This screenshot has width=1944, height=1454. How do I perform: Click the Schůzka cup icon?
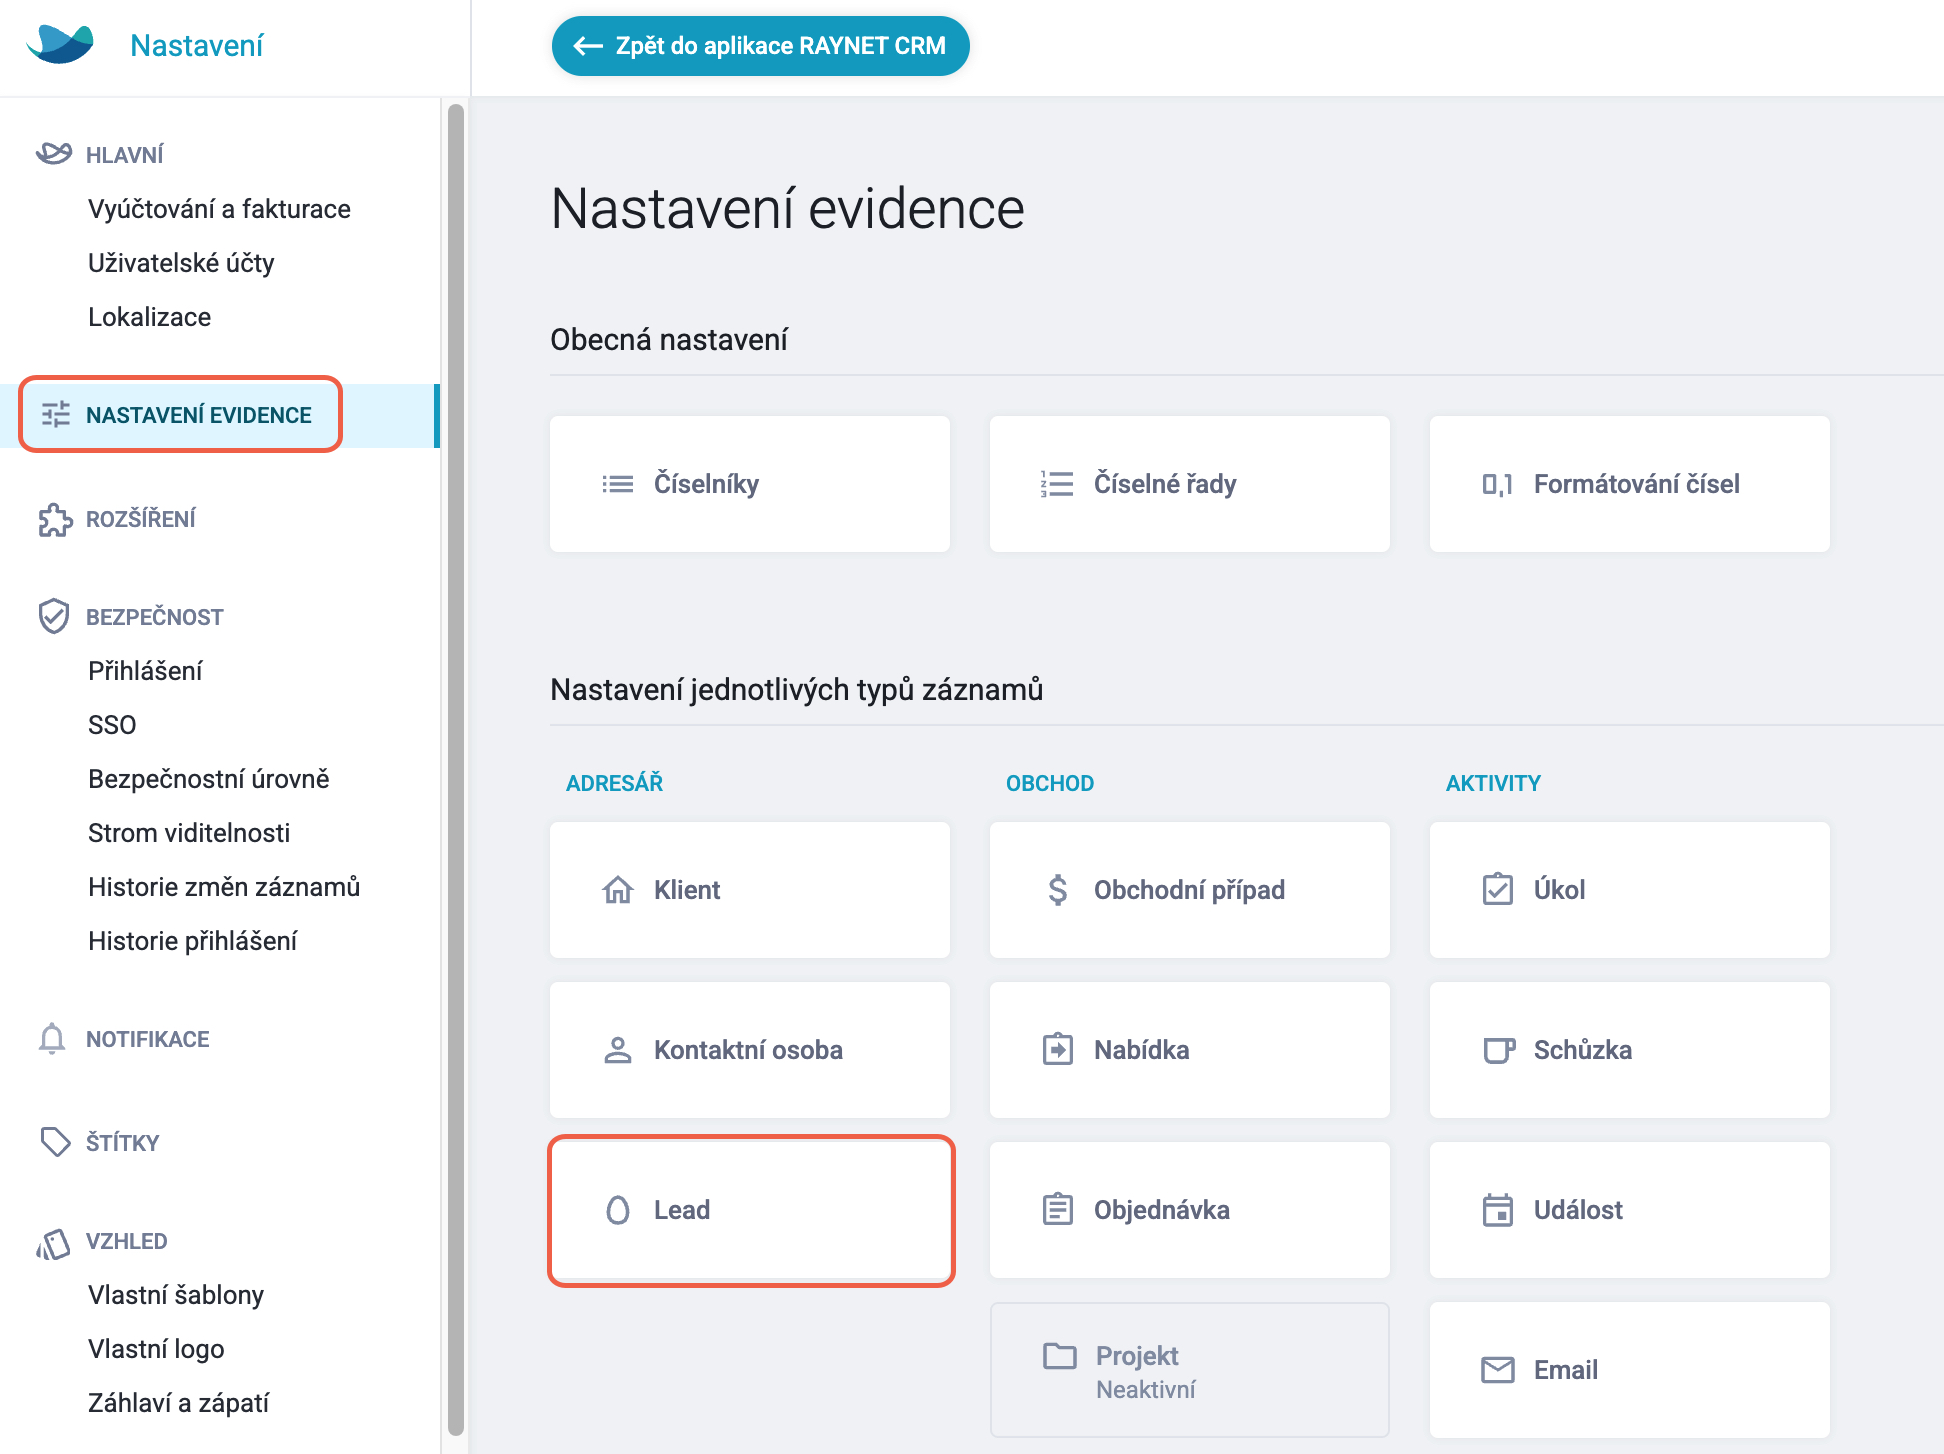(1498, 1050)
